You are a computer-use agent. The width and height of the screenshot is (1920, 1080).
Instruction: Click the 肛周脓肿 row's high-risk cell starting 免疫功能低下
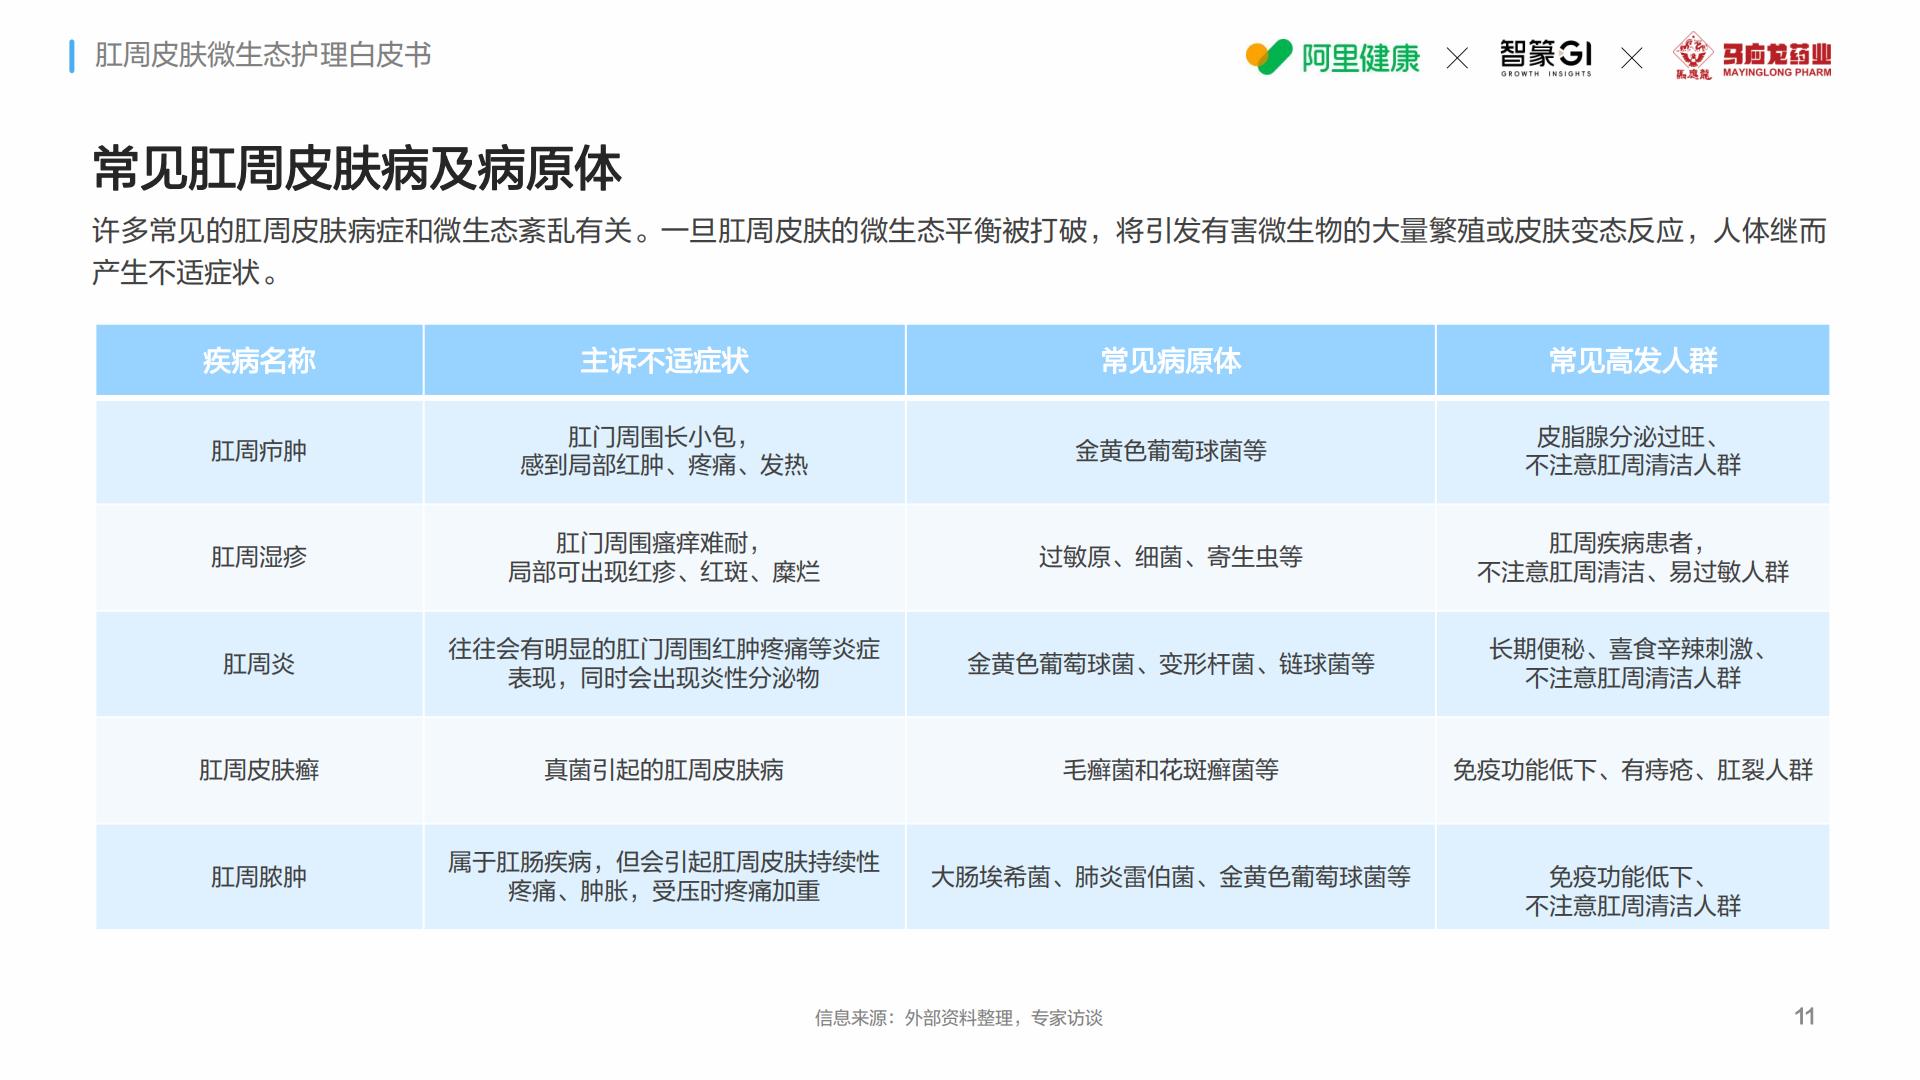pos(1633,877)
